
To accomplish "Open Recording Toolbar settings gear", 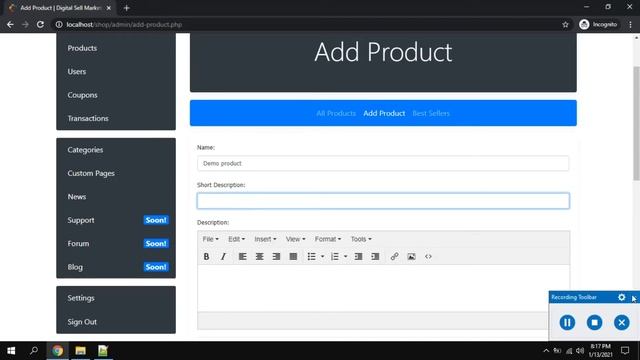I will pyautogui.click(x=621, y=297).
